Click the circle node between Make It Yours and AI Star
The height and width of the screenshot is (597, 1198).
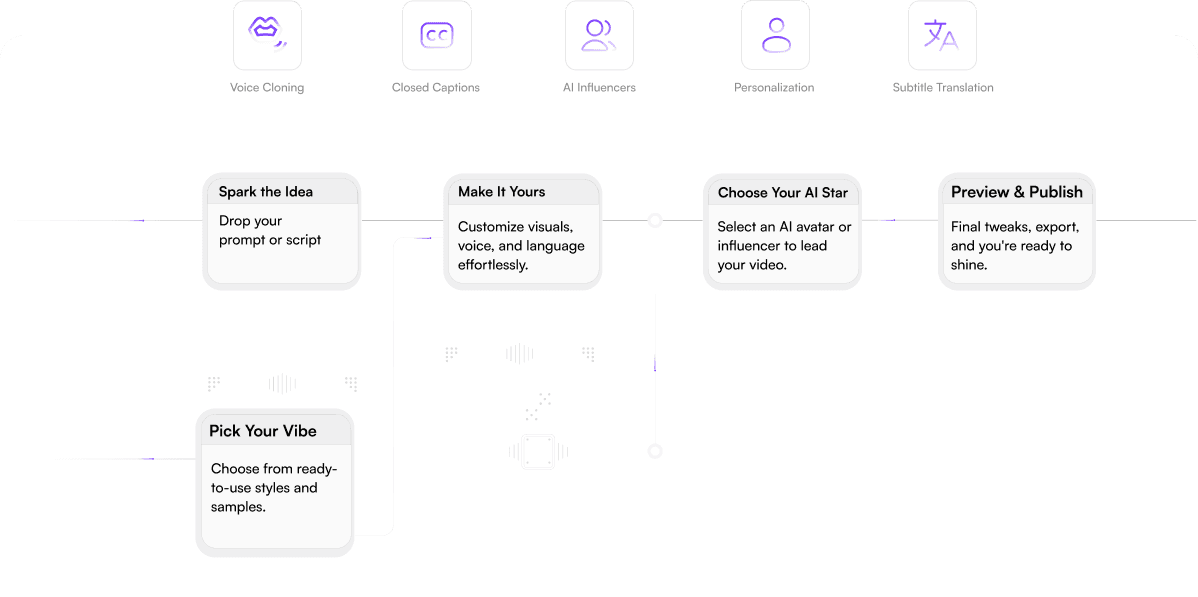pyautogui.click(x=655, y=220)
